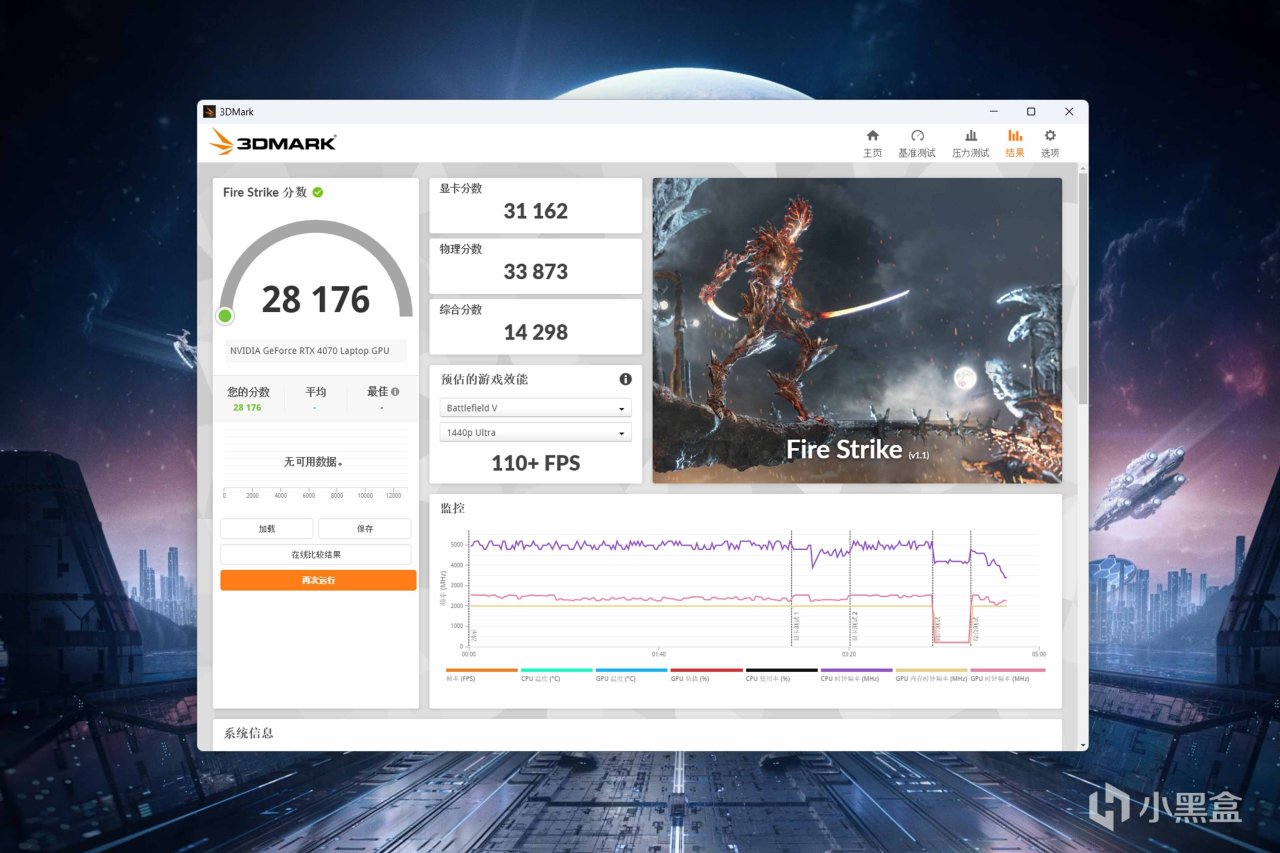Click the 加载 load button
The width and height of the screenshot is (1280, 853).
(x=267, y=529)
